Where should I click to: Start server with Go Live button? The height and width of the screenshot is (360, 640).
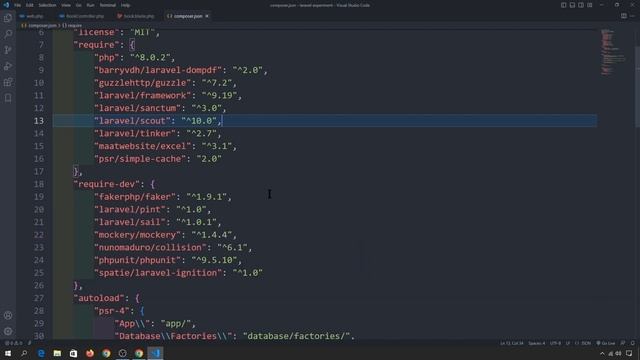pos(606,343)
